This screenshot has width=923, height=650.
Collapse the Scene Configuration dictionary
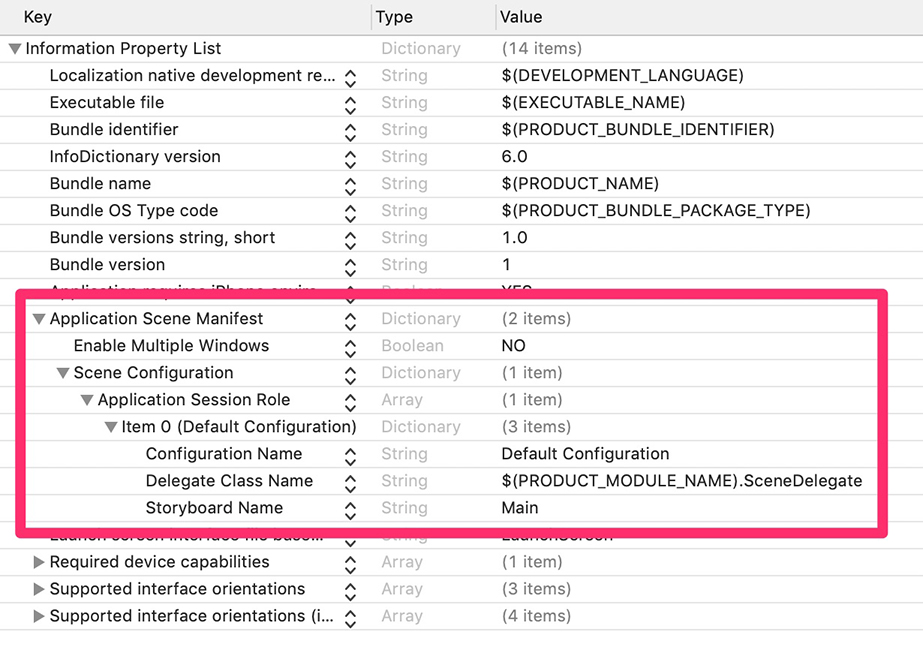[x=63, y=373]
